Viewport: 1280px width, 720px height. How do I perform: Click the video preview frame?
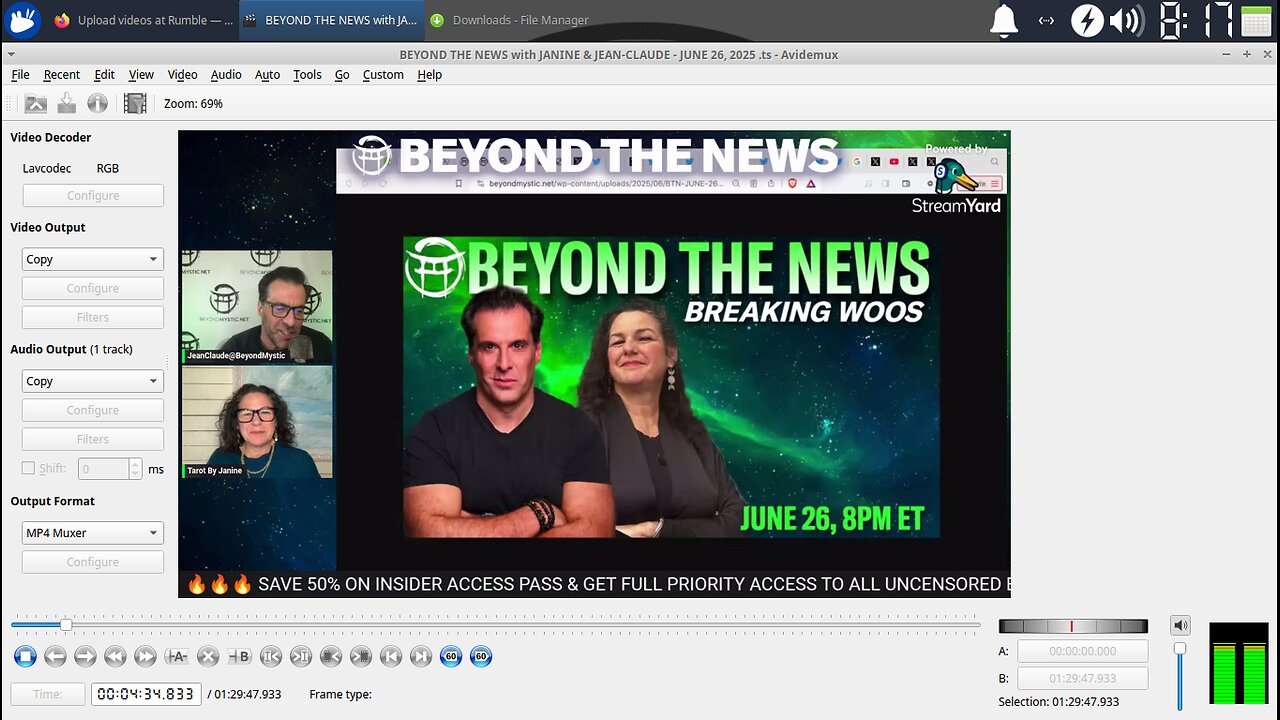(x=594, y=364)
